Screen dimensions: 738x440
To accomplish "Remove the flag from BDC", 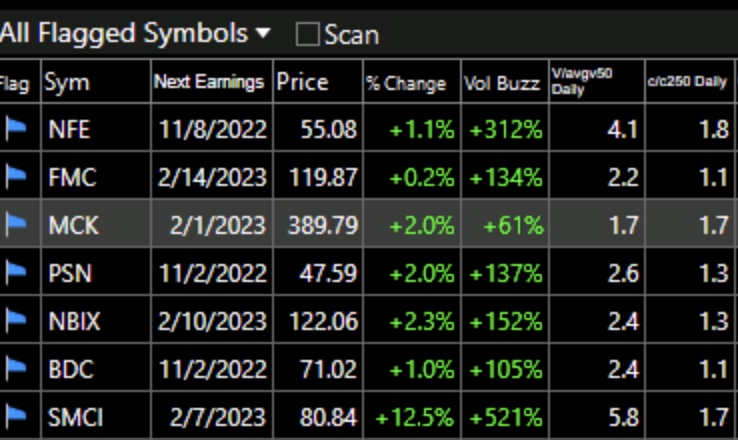I will click(16, 368).
